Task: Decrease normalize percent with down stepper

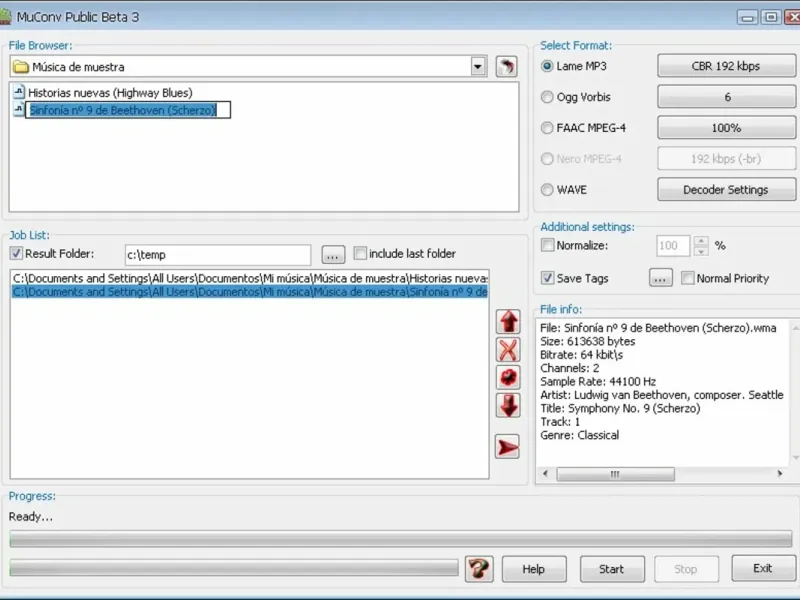Action: click(x=701, y=251)
